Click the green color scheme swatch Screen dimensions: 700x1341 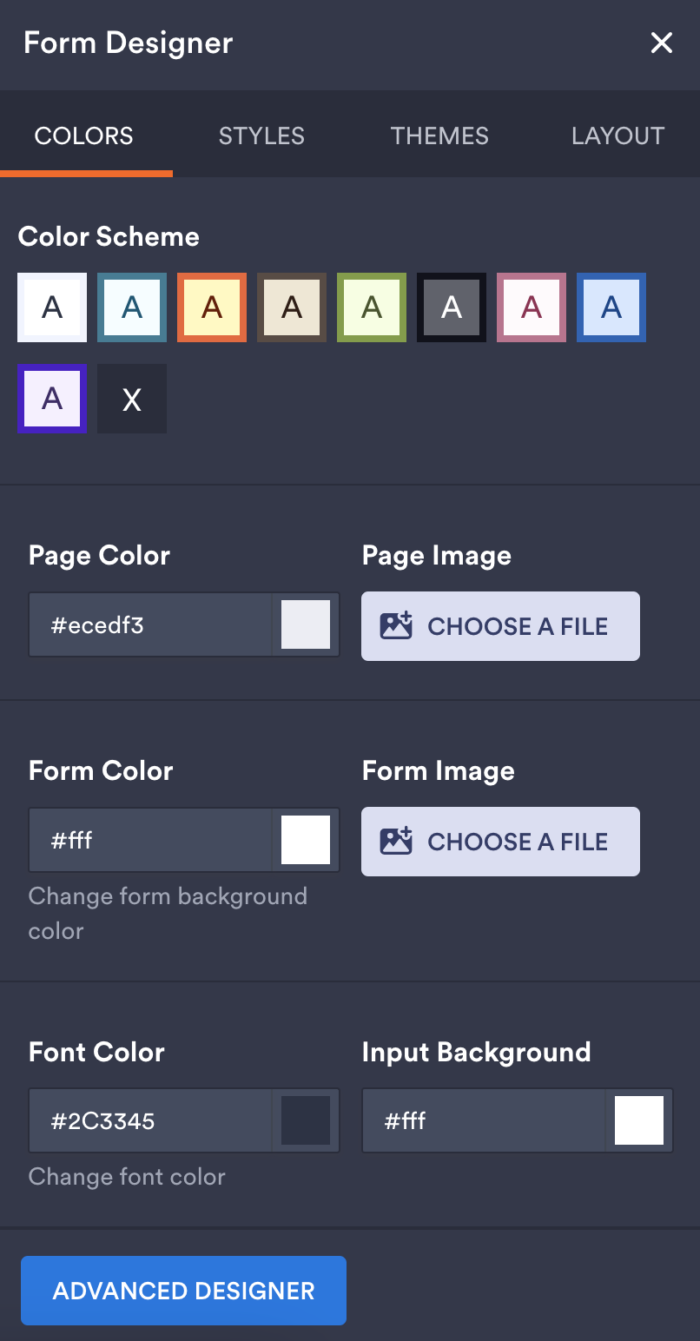point(371,307)
